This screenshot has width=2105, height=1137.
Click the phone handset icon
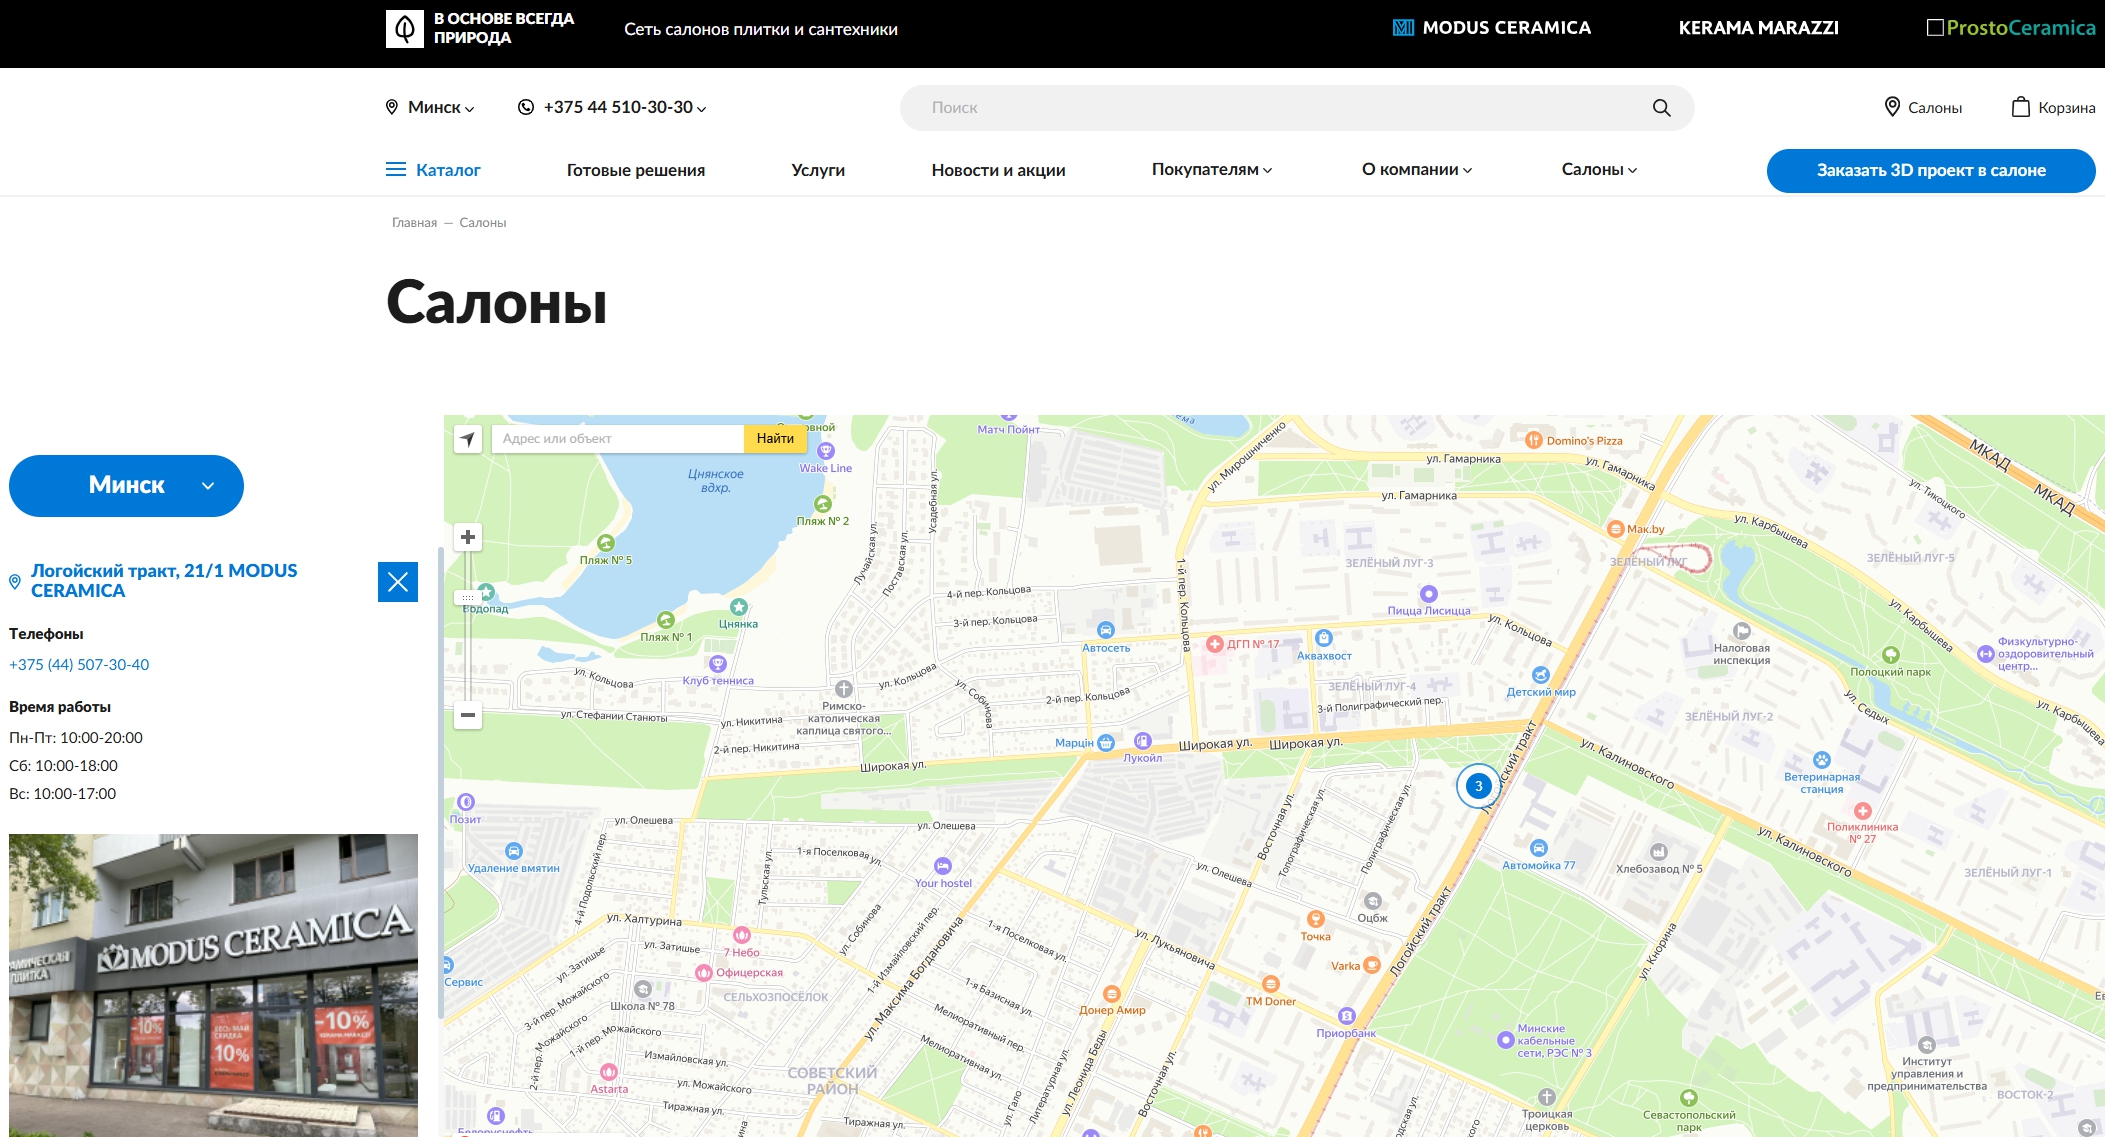pos(526,107)
